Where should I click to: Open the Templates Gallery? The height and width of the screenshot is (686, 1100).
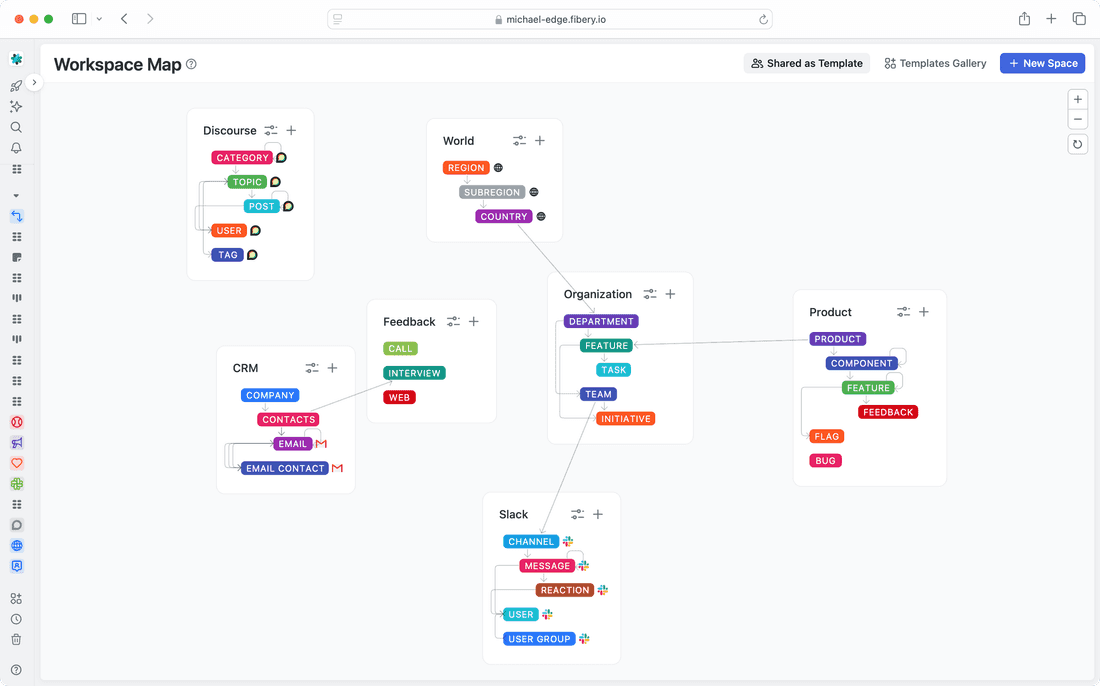click(x=934, y=63)
